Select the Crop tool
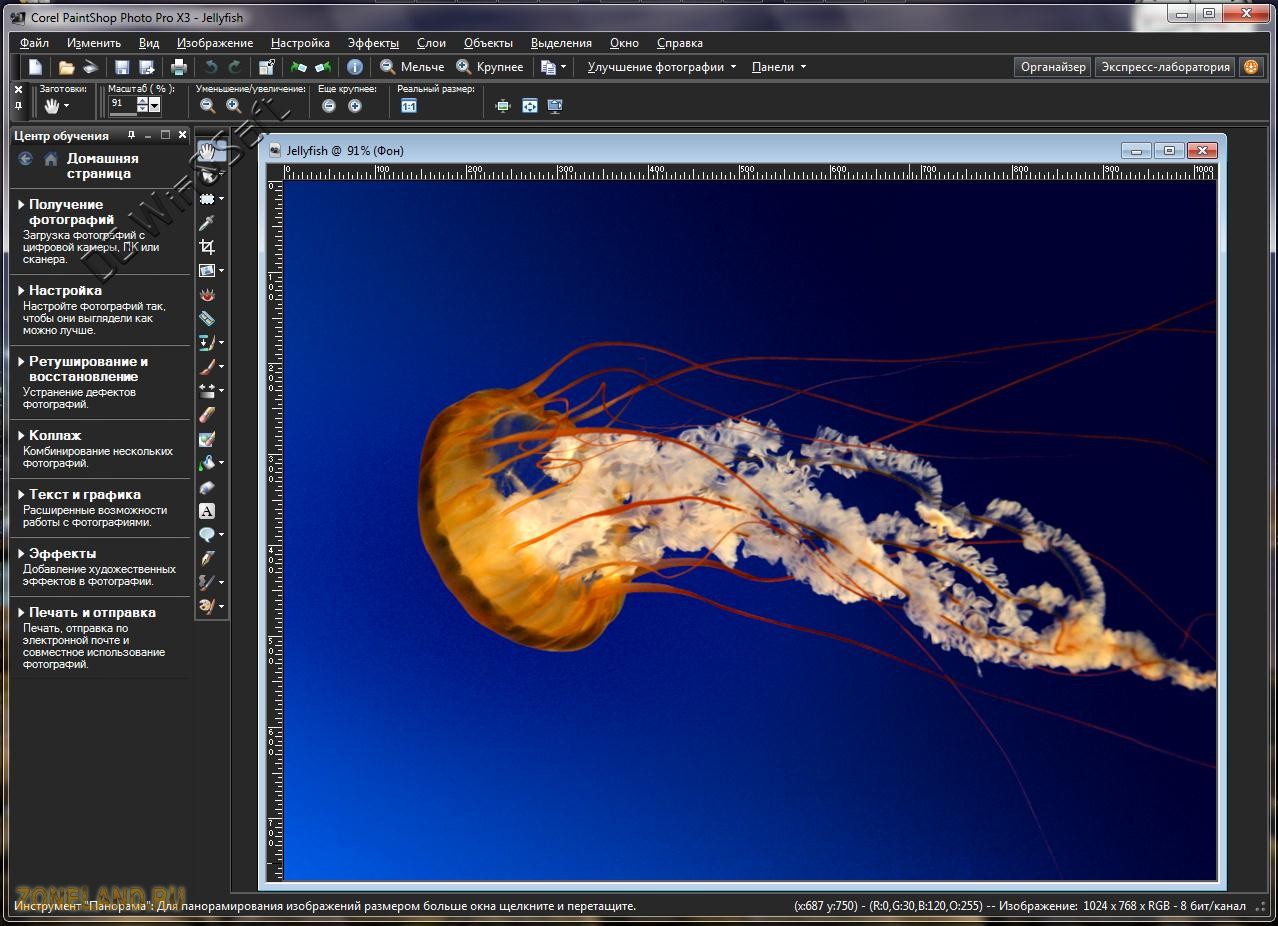This screenshot has width=1278, height=926. coord(207,247)
